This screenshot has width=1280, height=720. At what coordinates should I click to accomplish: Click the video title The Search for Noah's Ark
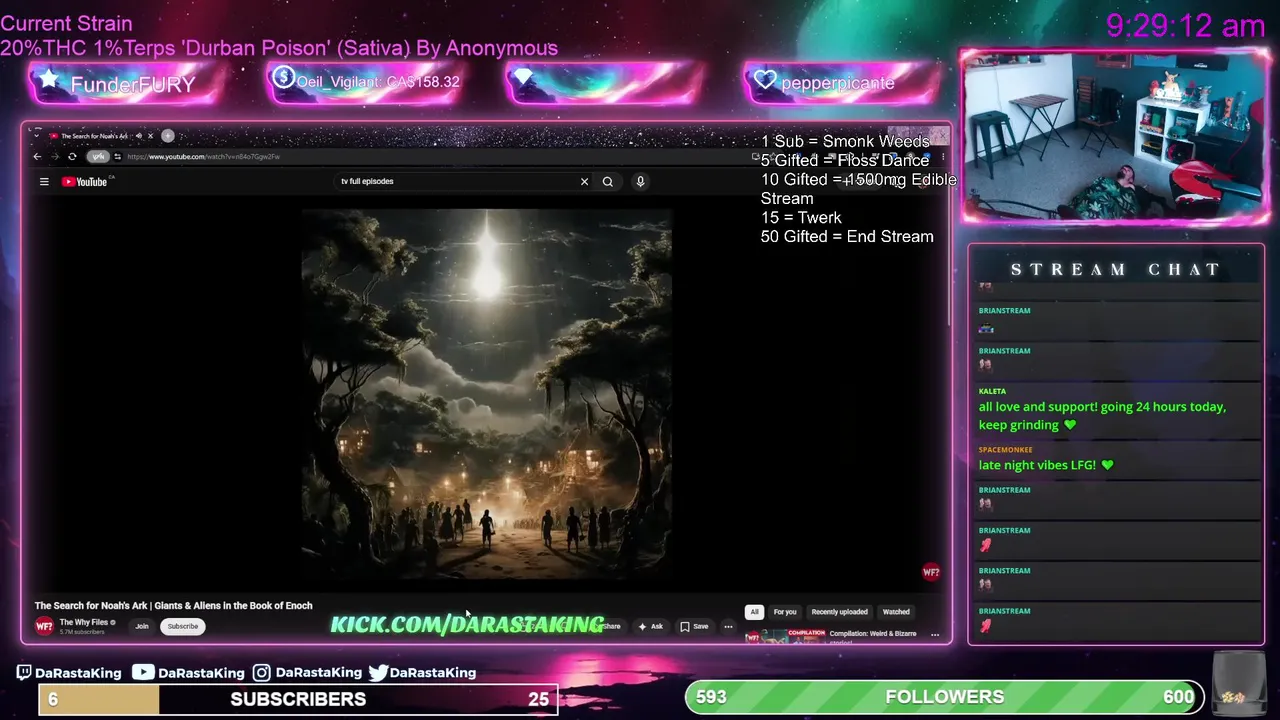click(174, 606)
